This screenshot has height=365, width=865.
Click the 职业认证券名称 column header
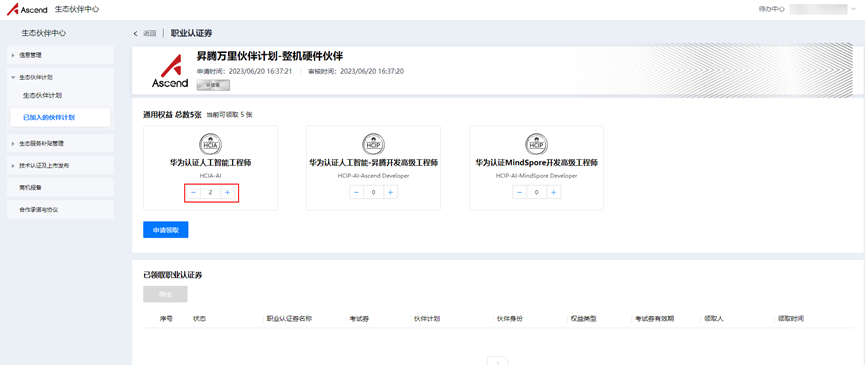pyautogui.click(x=290, y=319)
